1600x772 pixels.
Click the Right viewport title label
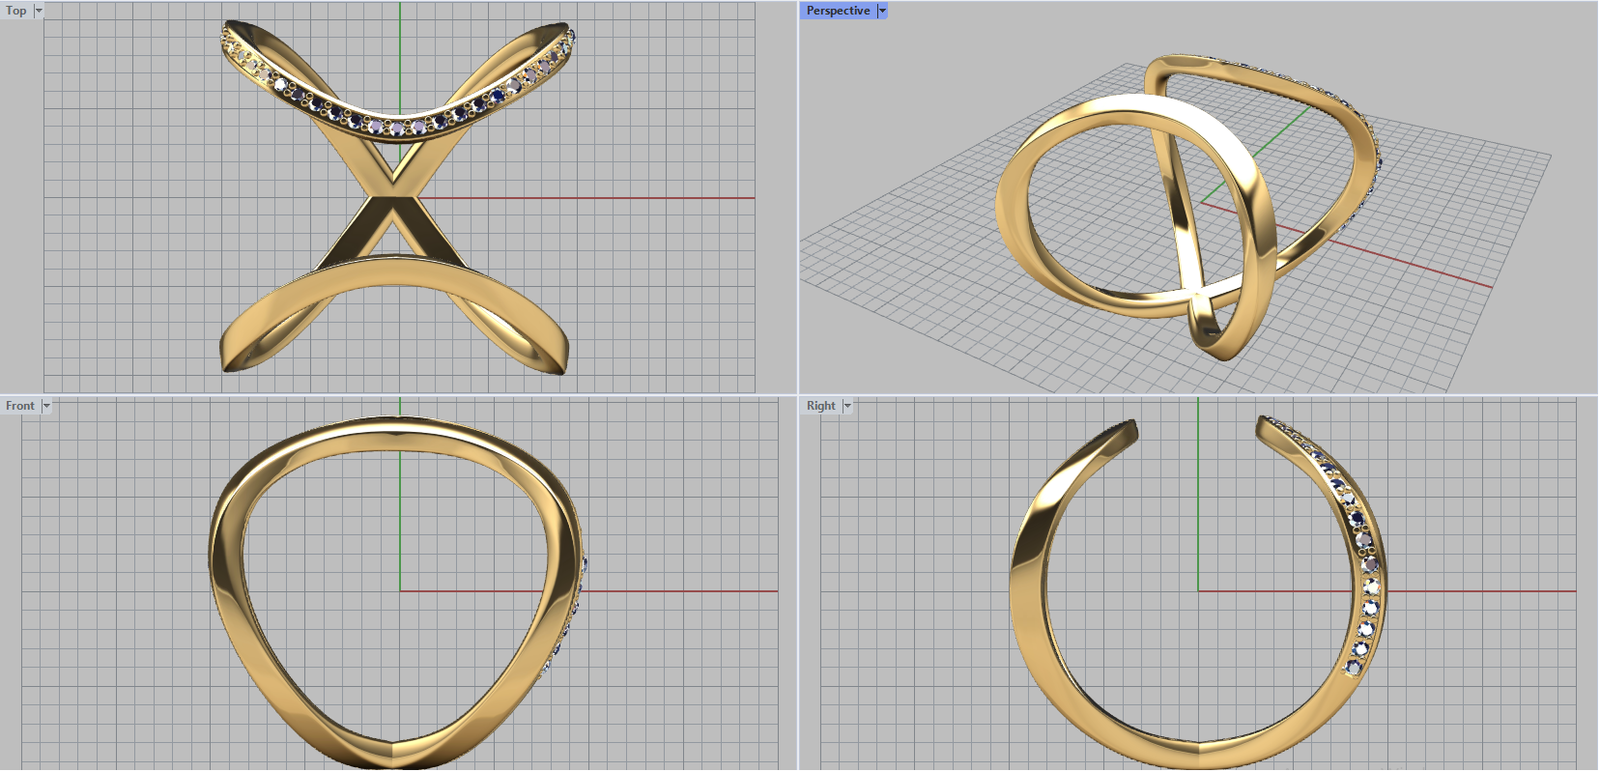click(x=821, y=406)
